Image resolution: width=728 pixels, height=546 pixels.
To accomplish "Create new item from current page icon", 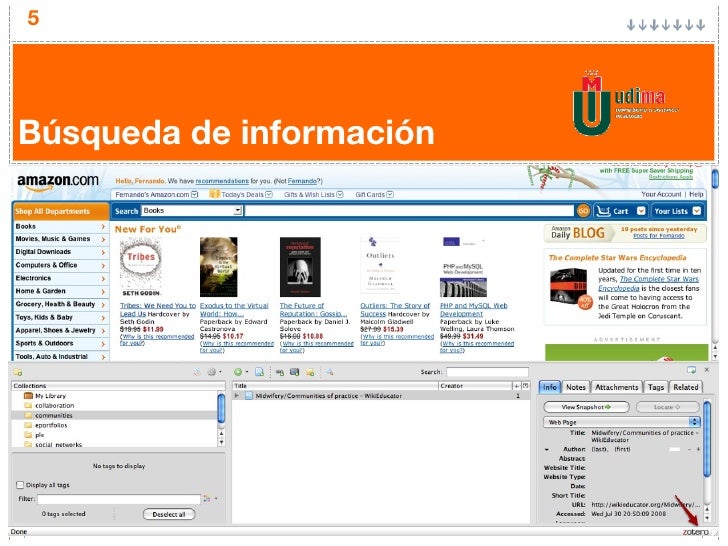I will click(x=260, y=372).
